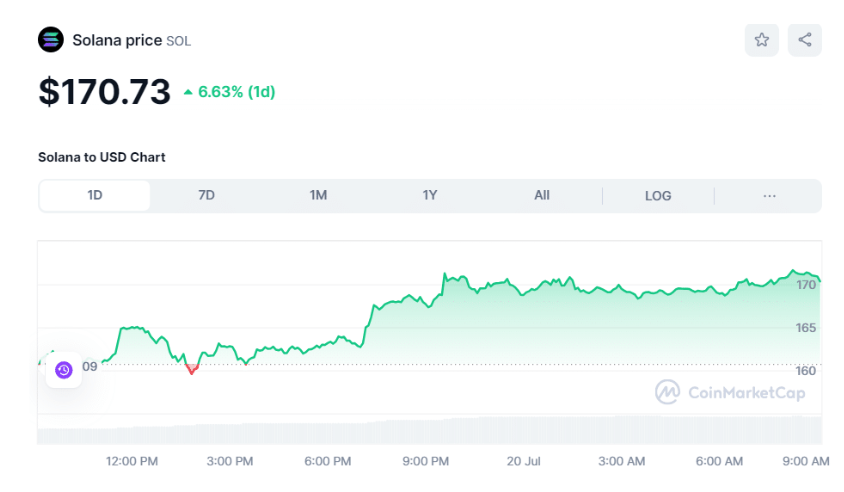Click the $170.73 price value
The width and height of the screenshot is (844, 492).
[x=104, y=92]
